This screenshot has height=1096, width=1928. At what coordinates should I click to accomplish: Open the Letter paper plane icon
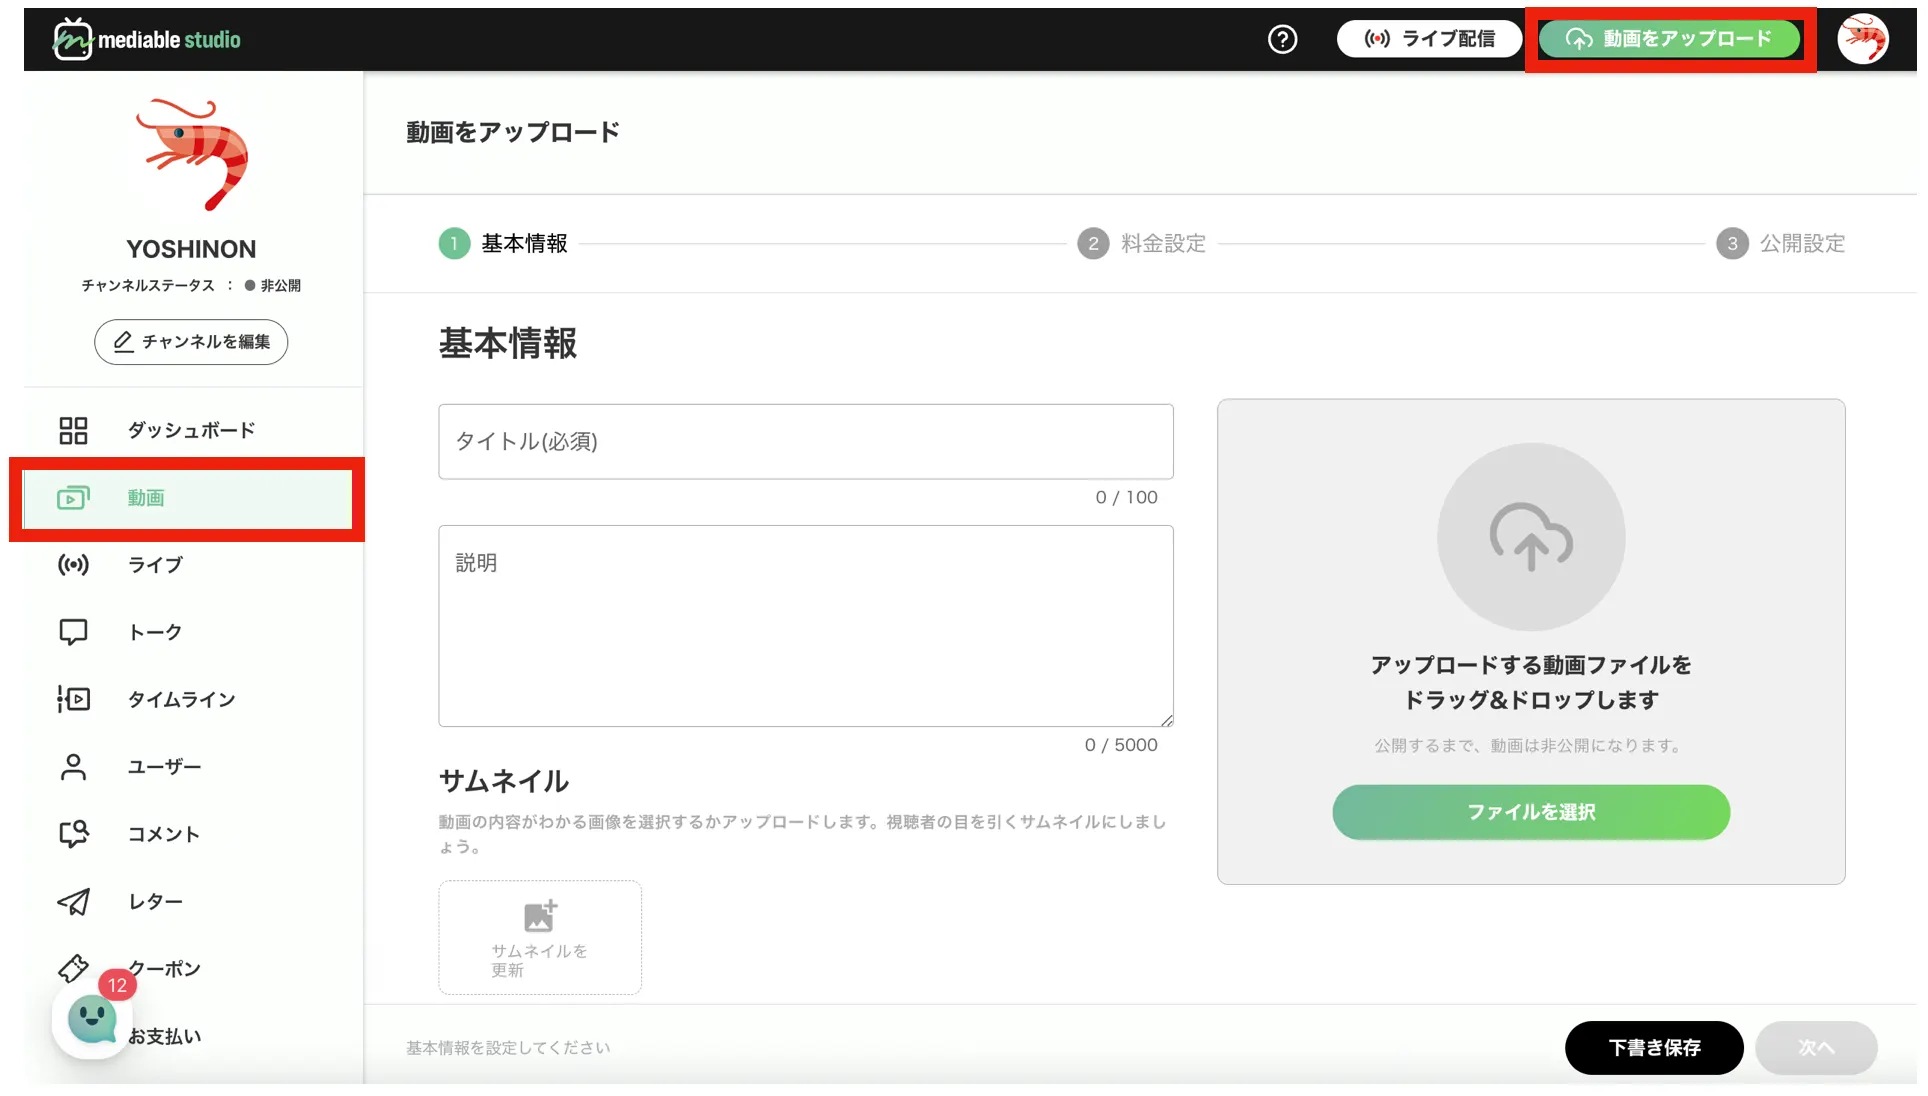click(73, 902)
